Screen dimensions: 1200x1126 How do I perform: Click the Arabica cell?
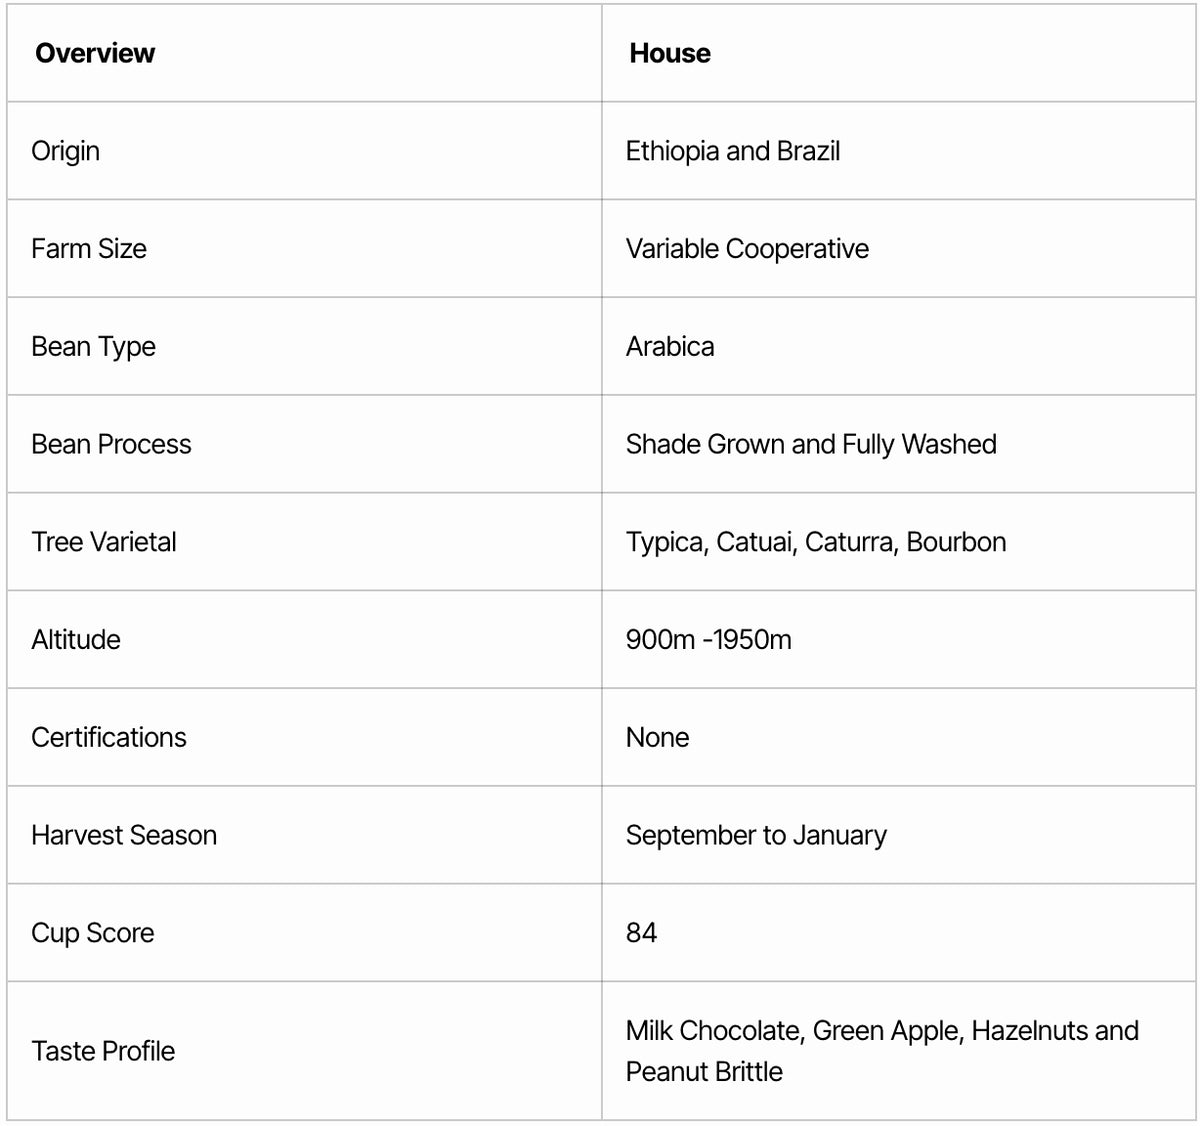(x=670, y=347)
